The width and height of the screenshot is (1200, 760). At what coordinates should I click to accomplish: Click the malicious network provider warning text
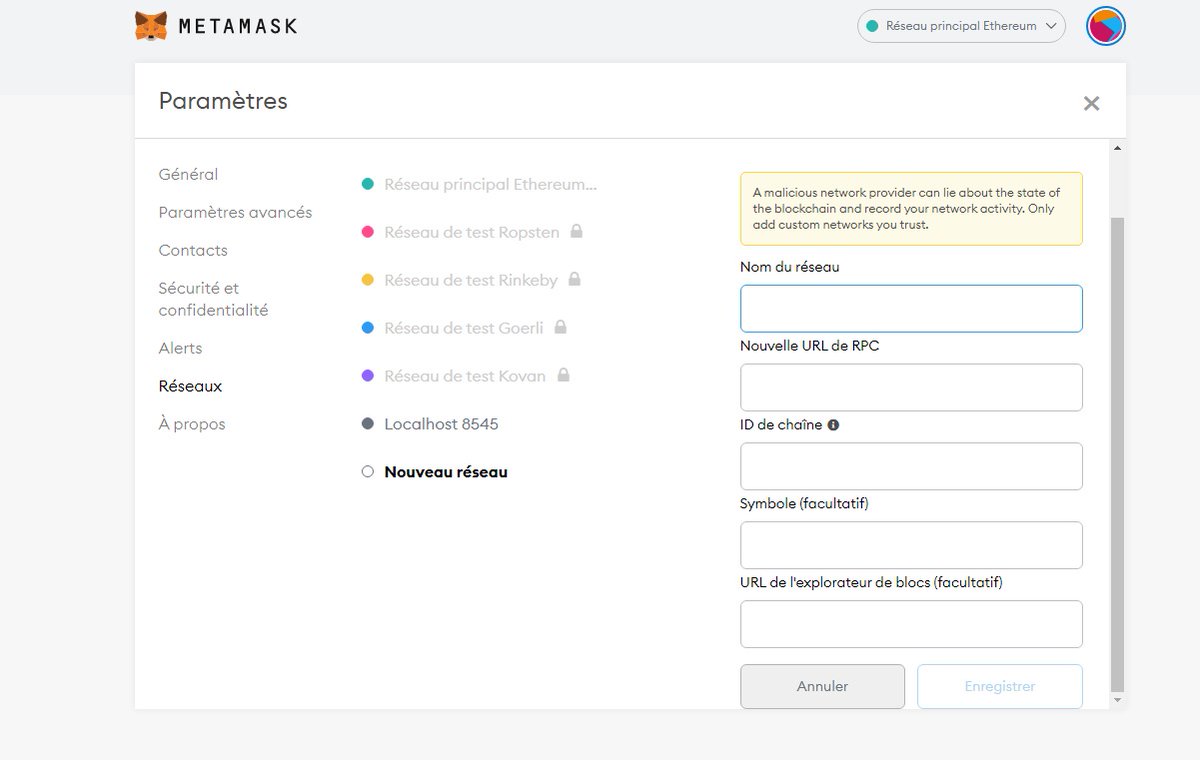point(907,209)
